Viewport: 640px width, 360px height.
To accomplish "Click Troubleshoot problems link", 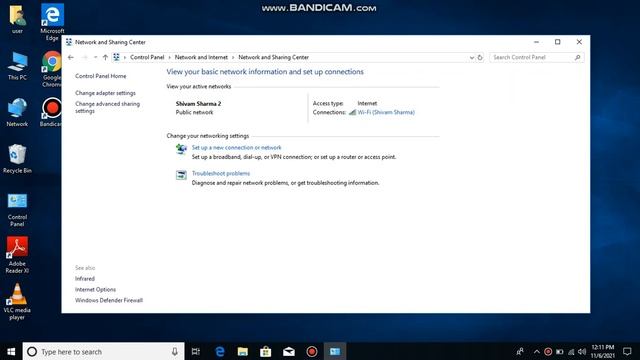I will 221,173.
